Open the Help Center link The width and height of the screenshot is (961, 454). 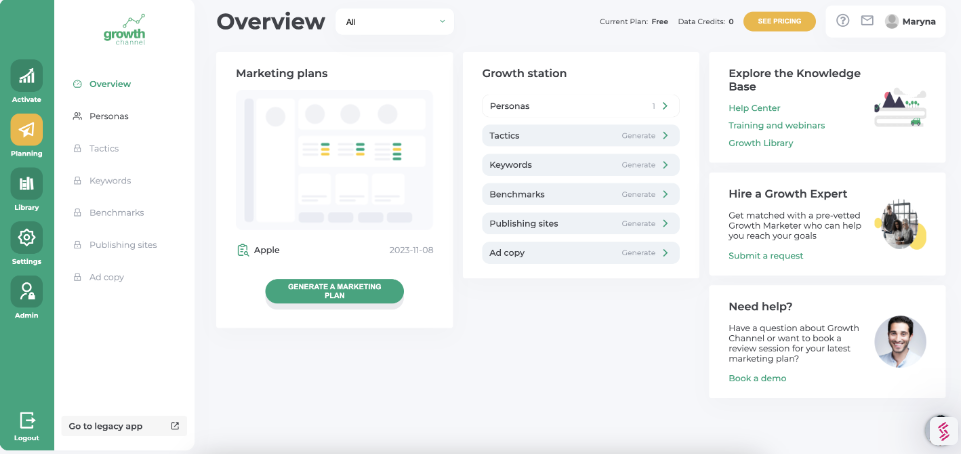click(x=754, y=108)
